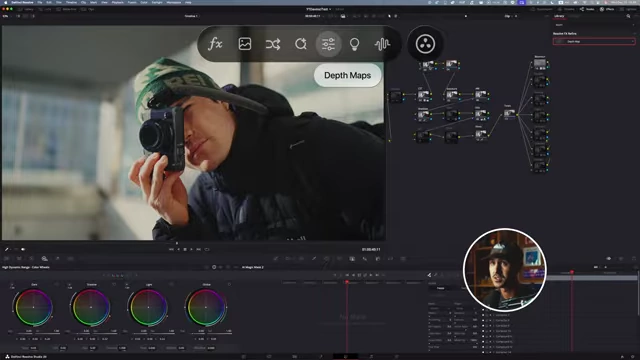
Task: Open the viewer zoom percentage dropdown
Action: click(x=6, y=16)
